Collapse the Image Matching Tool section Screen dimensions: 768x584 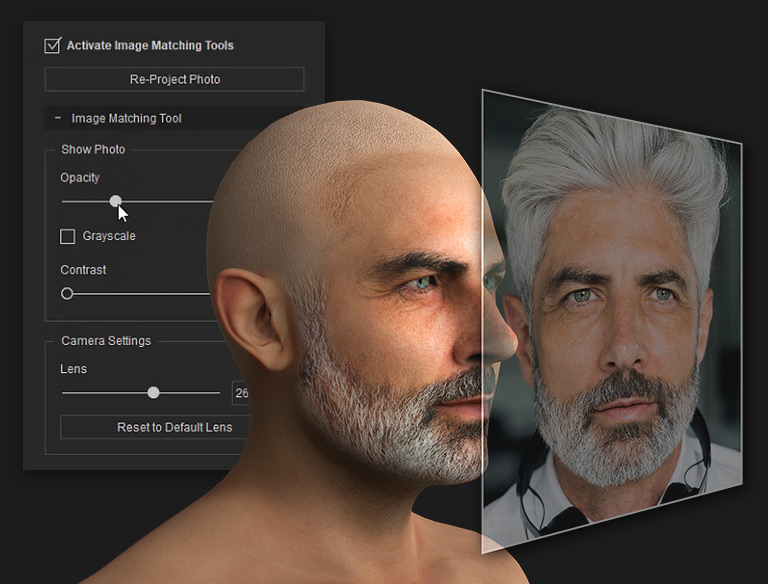click(58, 118)
